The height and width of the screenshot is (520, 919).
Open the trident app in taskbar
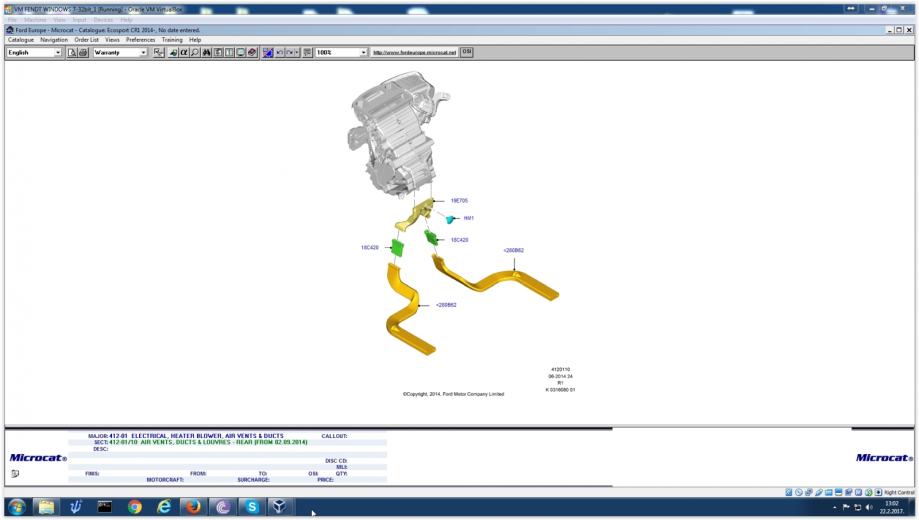[76, 507]
